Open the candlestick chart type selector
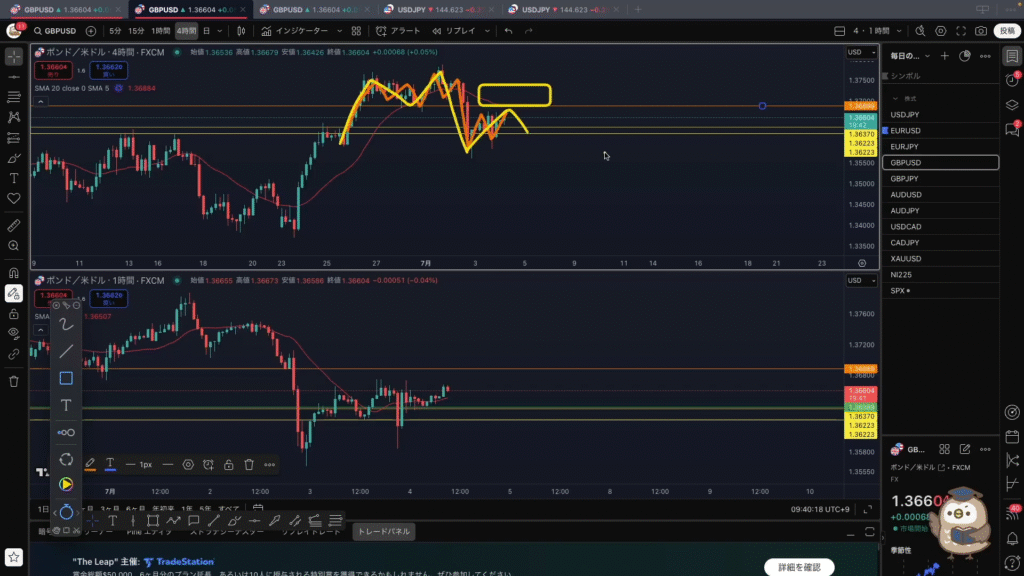The image size is (1024, 576). click(x=241, y=31)
